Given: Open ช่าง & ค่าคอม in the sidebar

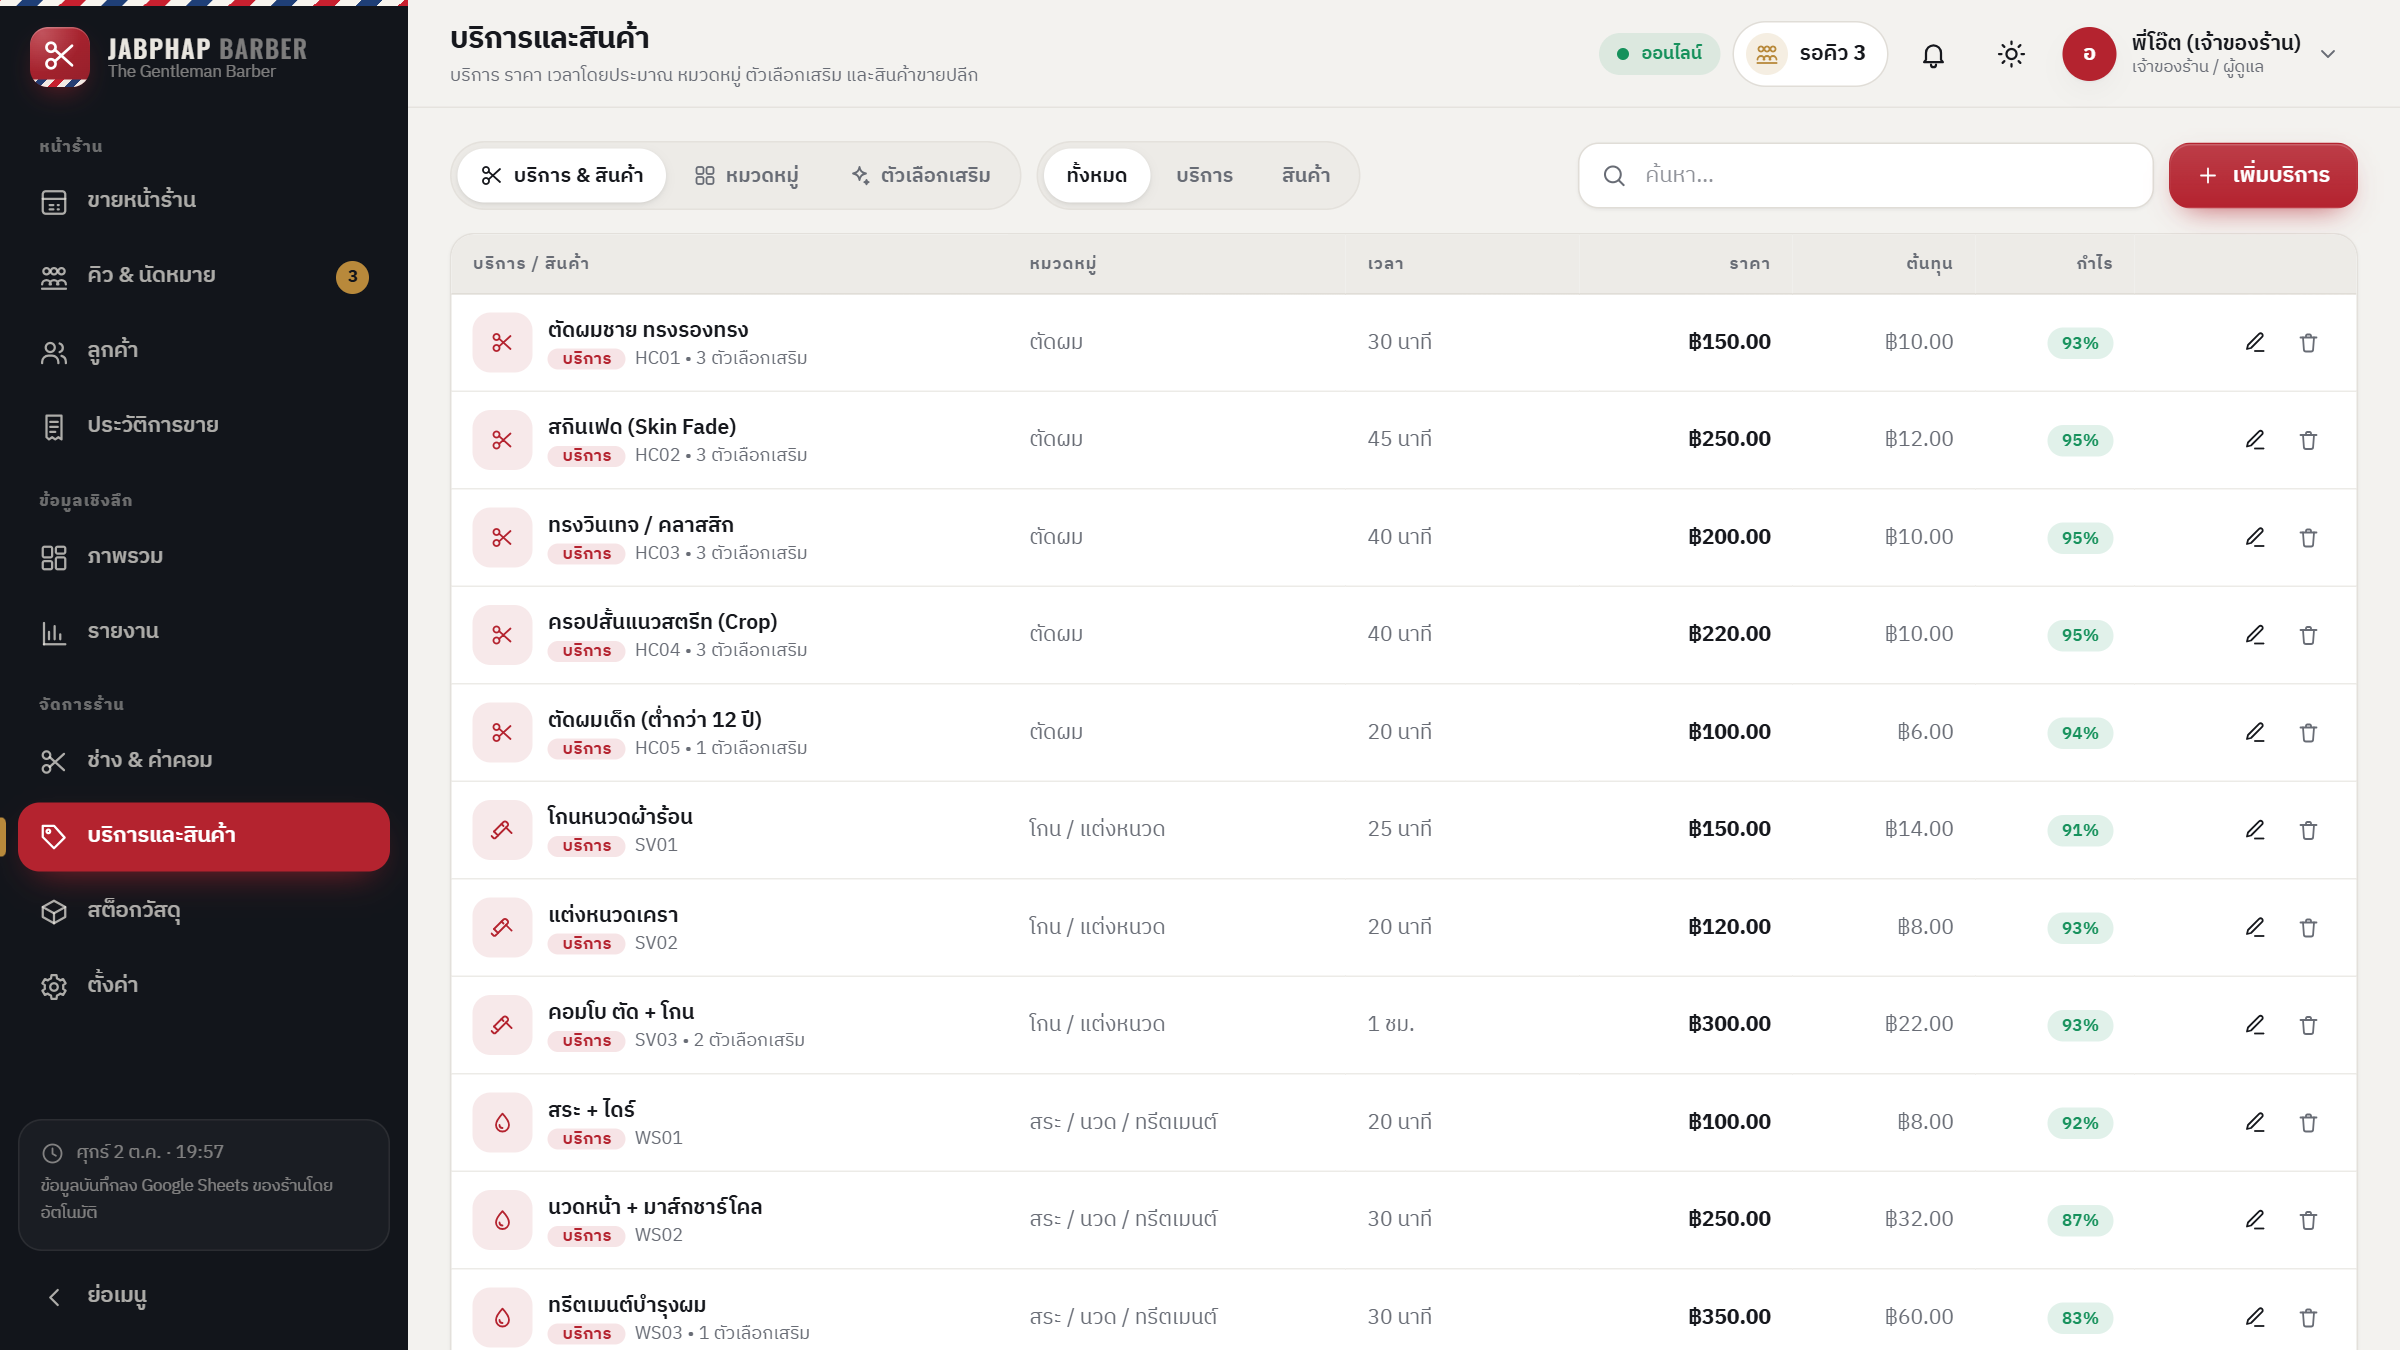Looking at the screenshot, I should click(x=204, y=760).
